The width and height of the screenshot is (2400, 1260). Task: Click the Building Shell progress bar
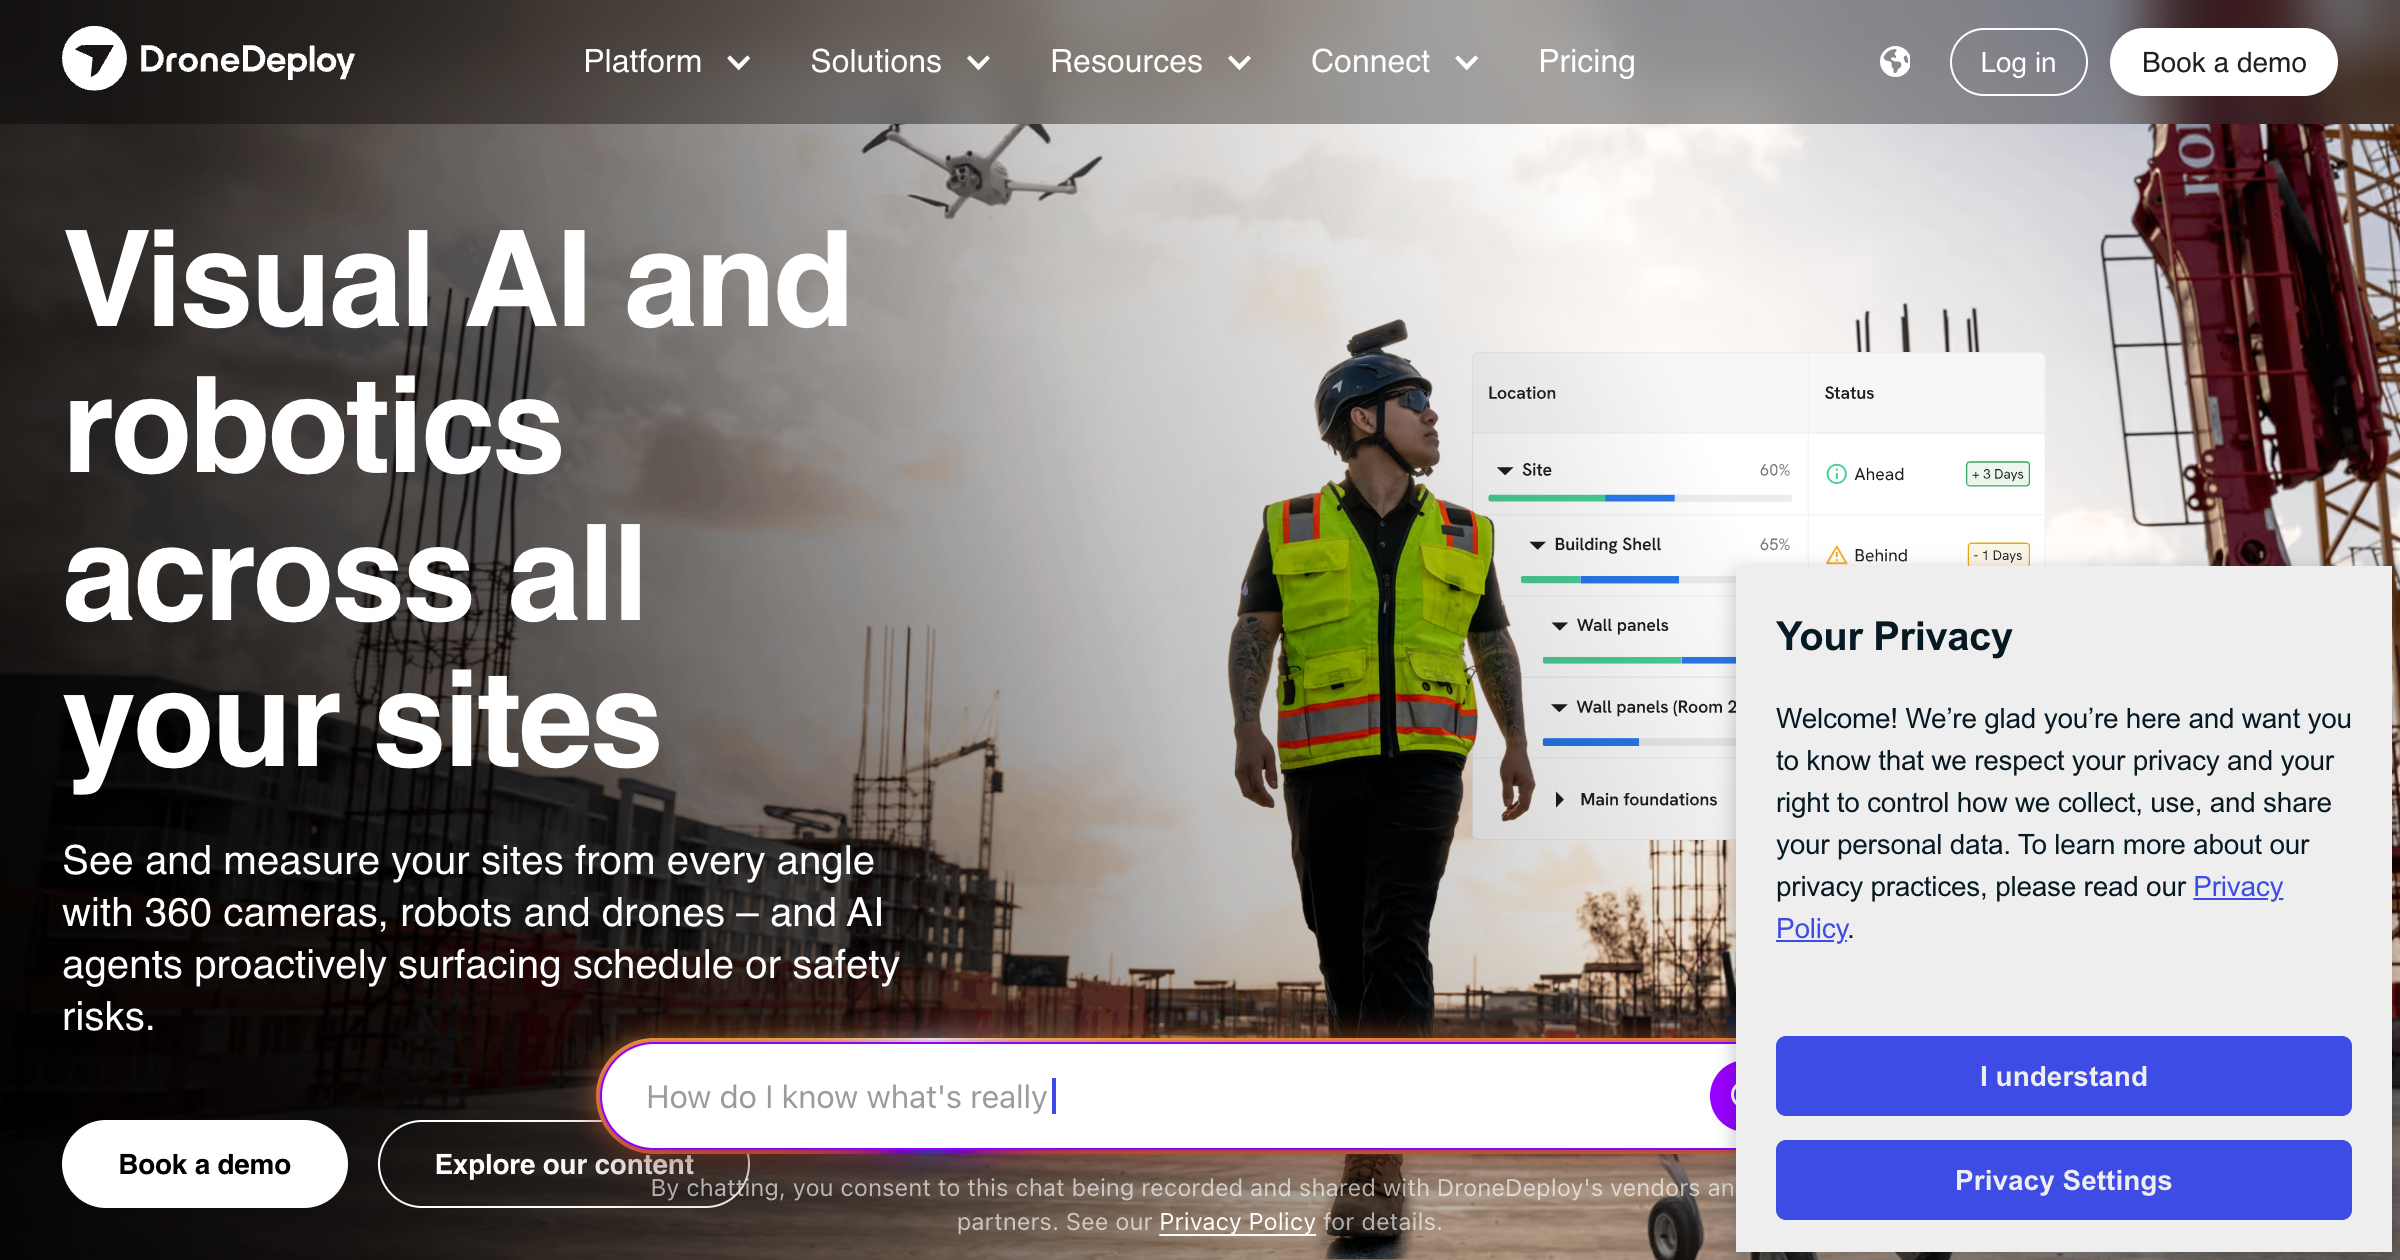tap(1628, 580)
